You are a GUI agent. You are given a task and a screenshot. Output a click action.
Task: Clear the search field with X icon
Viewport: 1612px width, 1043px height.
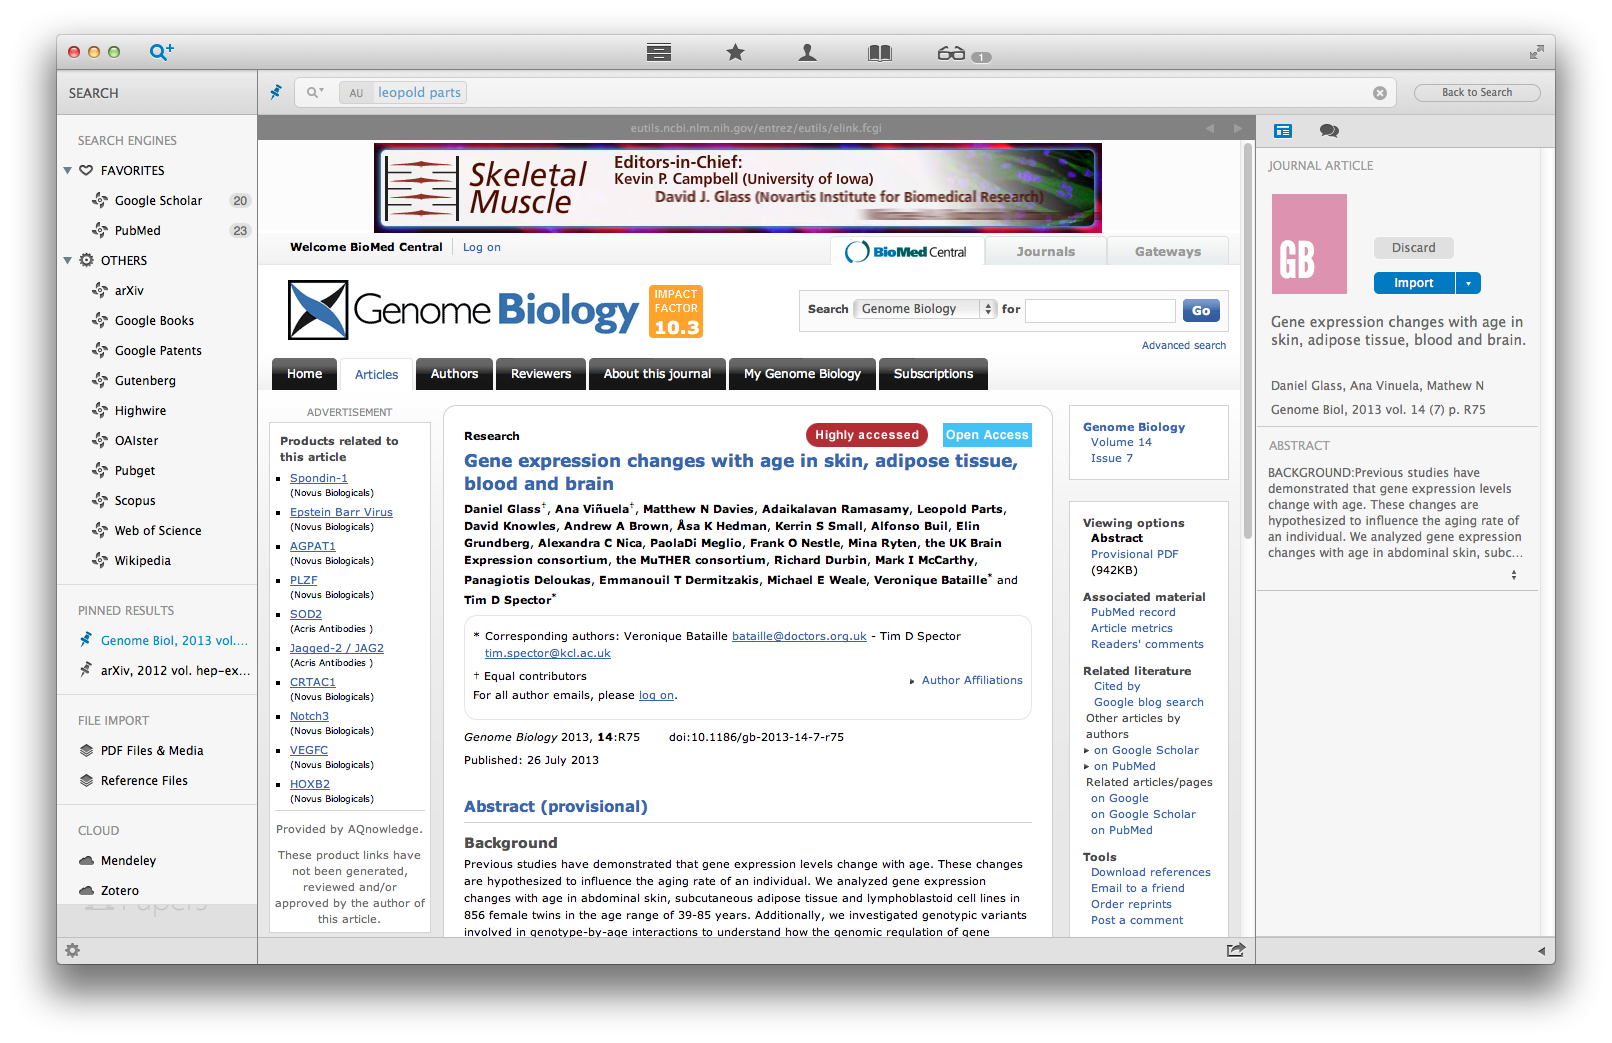[x=1380, y=93]
